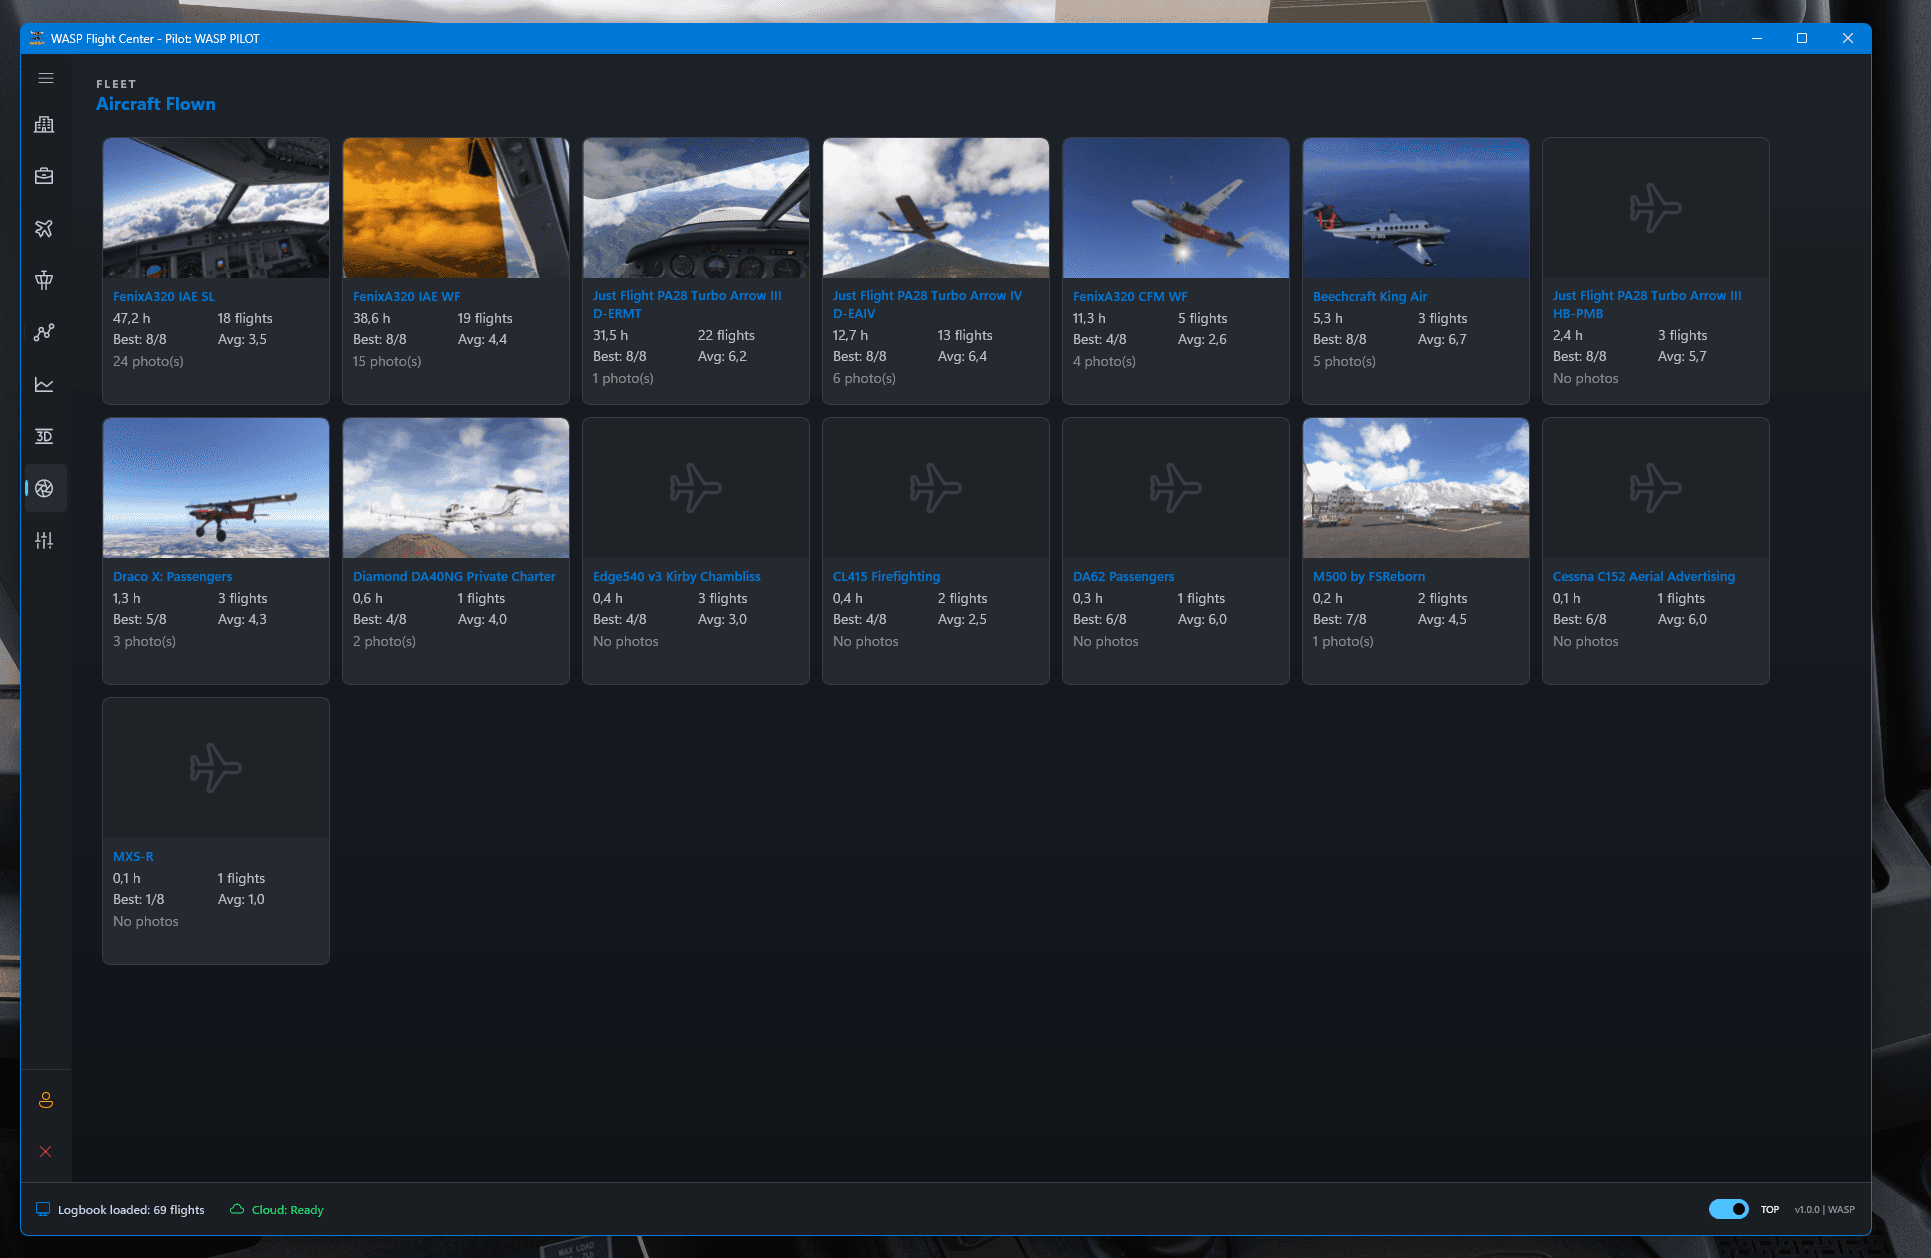This screenshot has height=1258, width=1931.
Task: Click the Cloud: Ready status indicator
Action: (x=277, y=1210)
